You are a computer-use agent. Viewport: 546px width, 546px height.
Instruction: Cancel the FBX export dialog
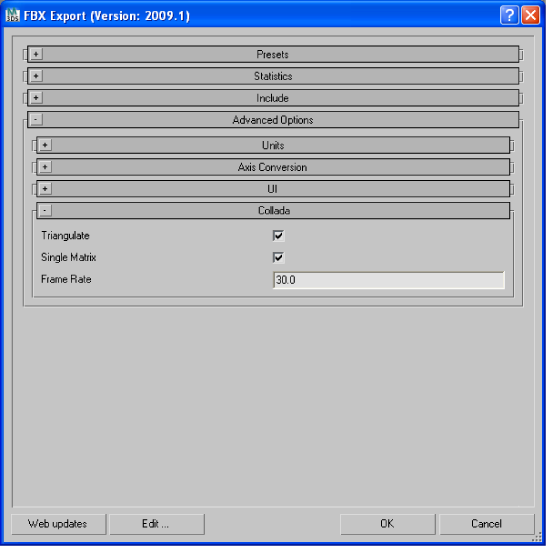486,524
